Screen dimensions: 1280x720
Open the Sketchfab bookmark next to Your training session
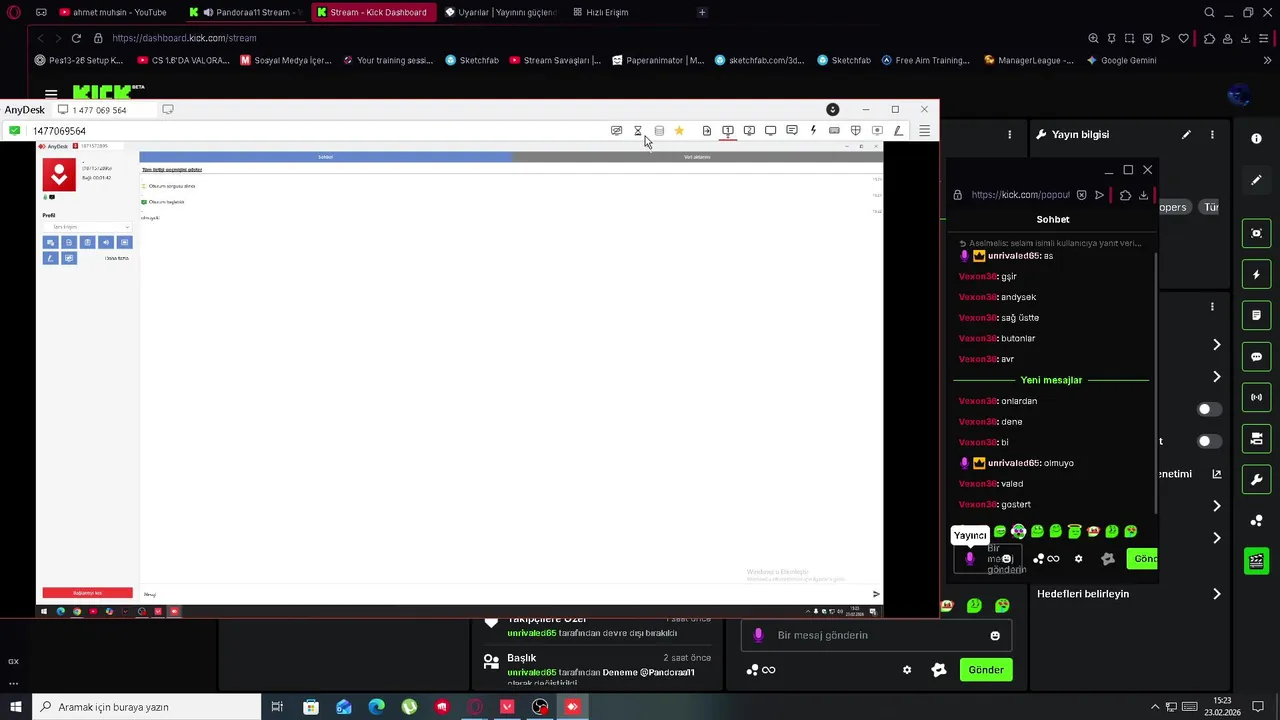tap(472, 60)
